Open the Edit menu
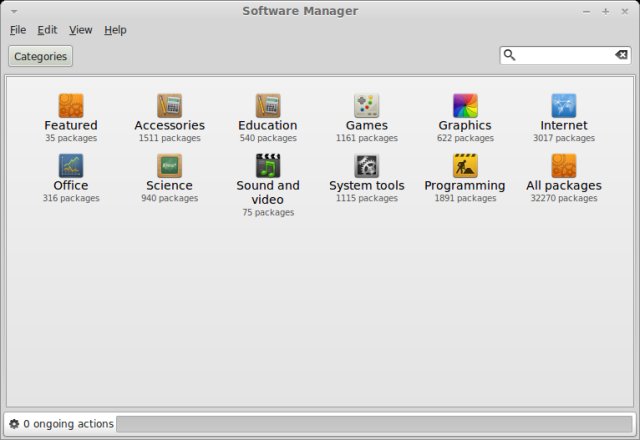Viewport: 640px width, 440px height. coord(47,30)
